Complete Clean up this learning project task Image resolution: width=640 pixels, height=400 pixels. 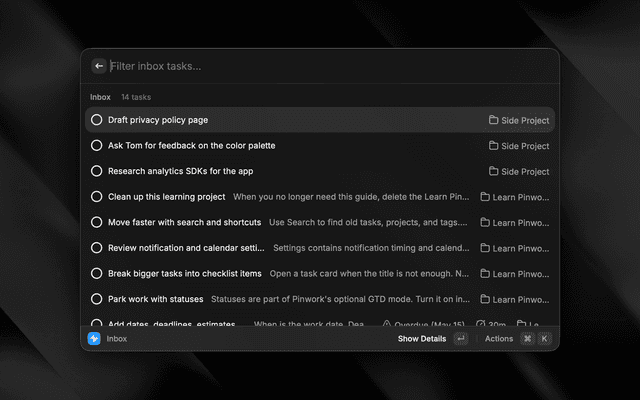point(97,196)
